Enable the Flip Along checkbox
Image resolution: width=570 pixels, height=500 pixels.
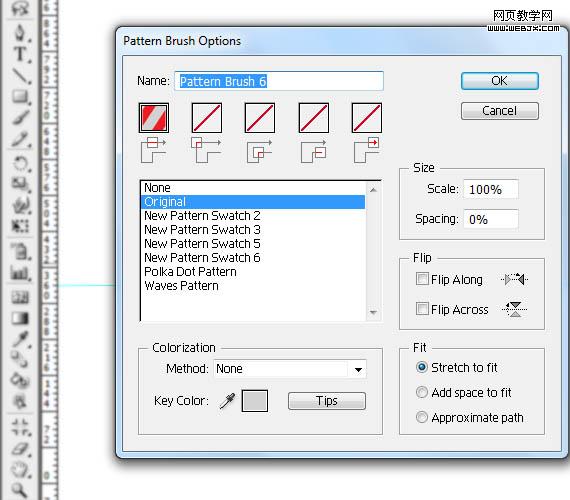422,279
